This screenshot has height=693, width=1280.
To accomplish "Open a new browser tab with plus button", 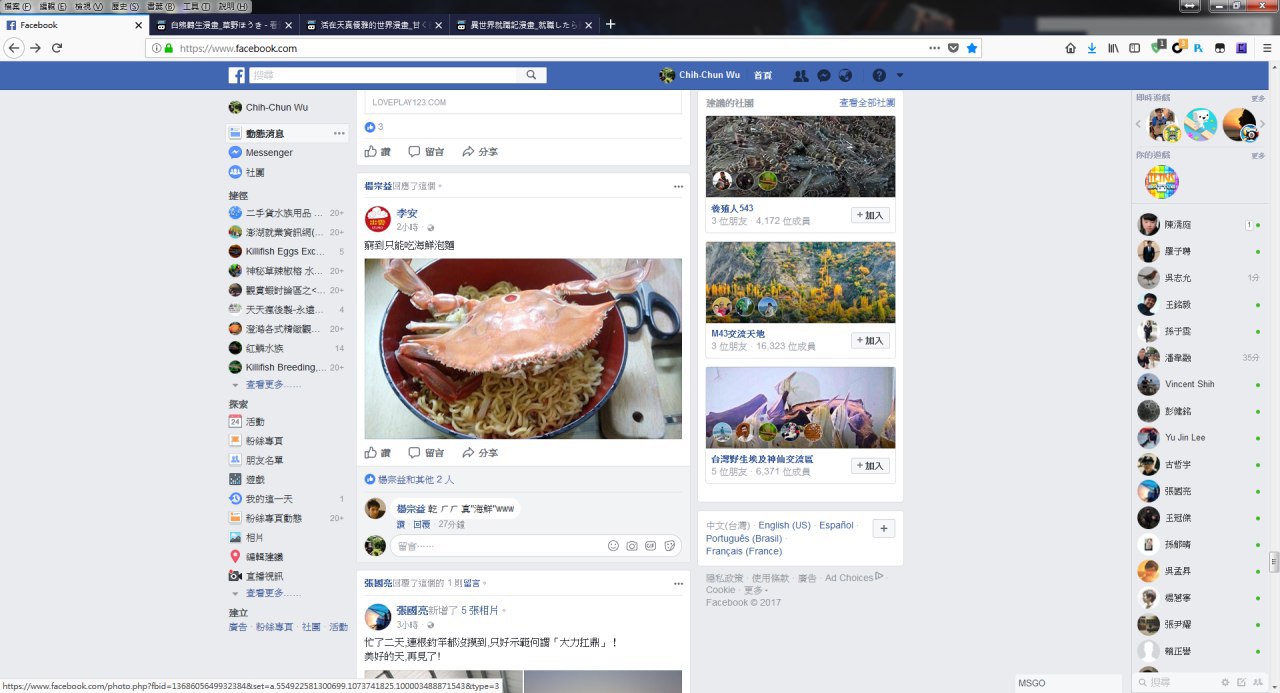I will coord(611,24).
